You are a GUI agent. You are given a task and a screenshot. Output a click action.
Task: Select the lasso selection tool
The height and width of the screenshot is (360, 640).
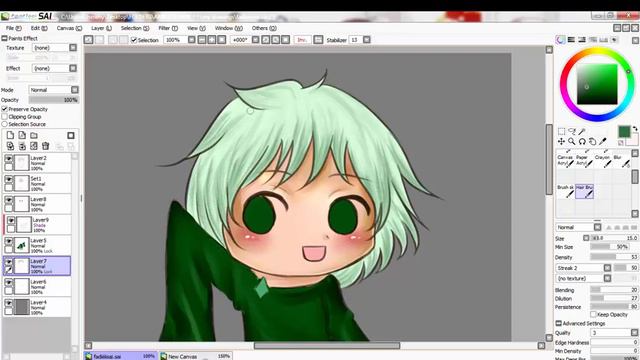572,131
